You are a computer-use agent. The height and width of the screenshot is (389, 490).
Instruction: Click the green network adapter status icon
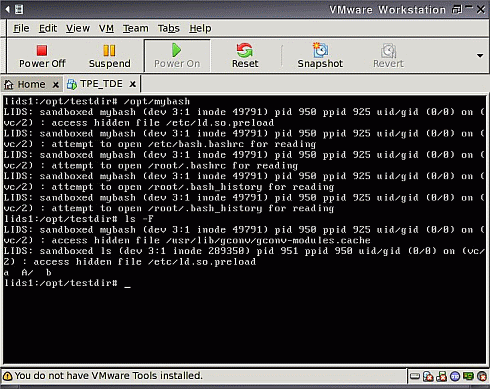[468, 376]
